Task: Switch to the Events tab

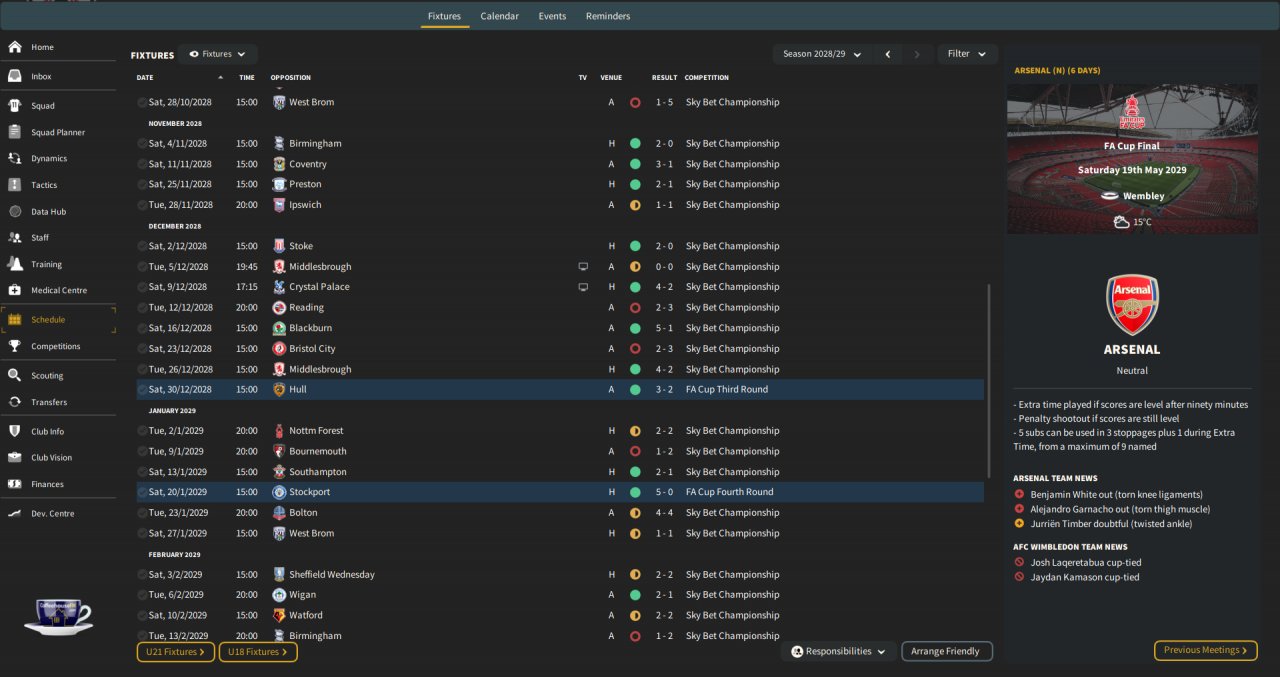Action: click(x=552, y=16)
